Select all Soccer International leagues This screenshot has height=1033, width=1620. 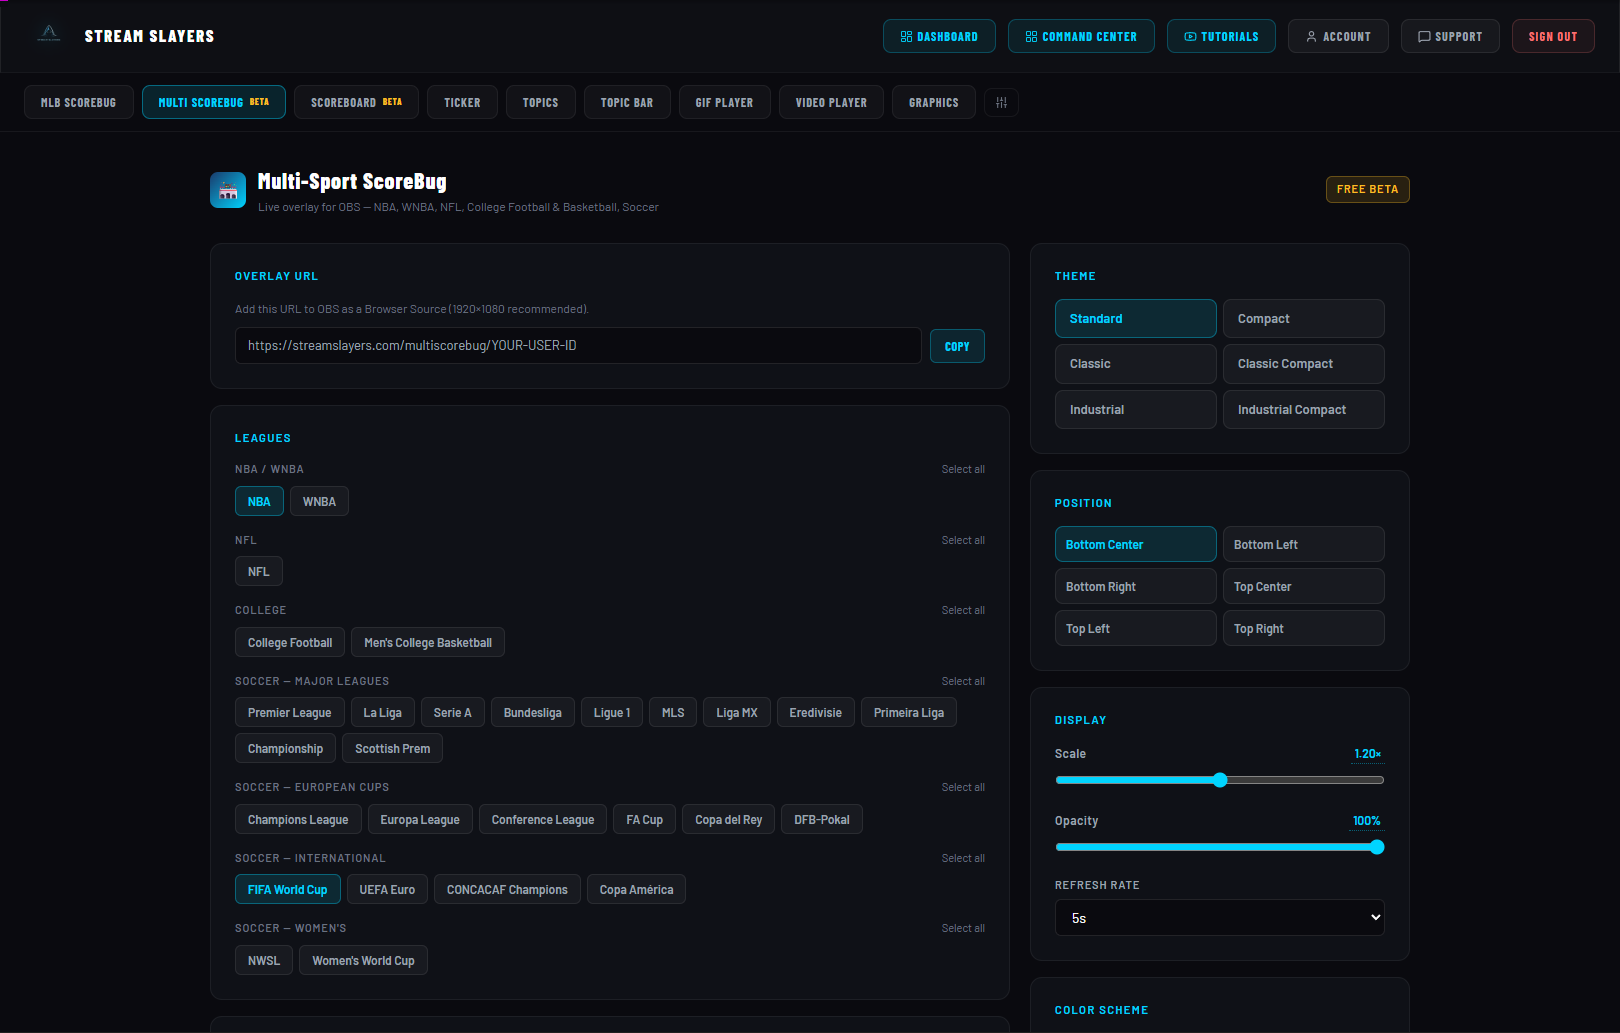(963, 858)
